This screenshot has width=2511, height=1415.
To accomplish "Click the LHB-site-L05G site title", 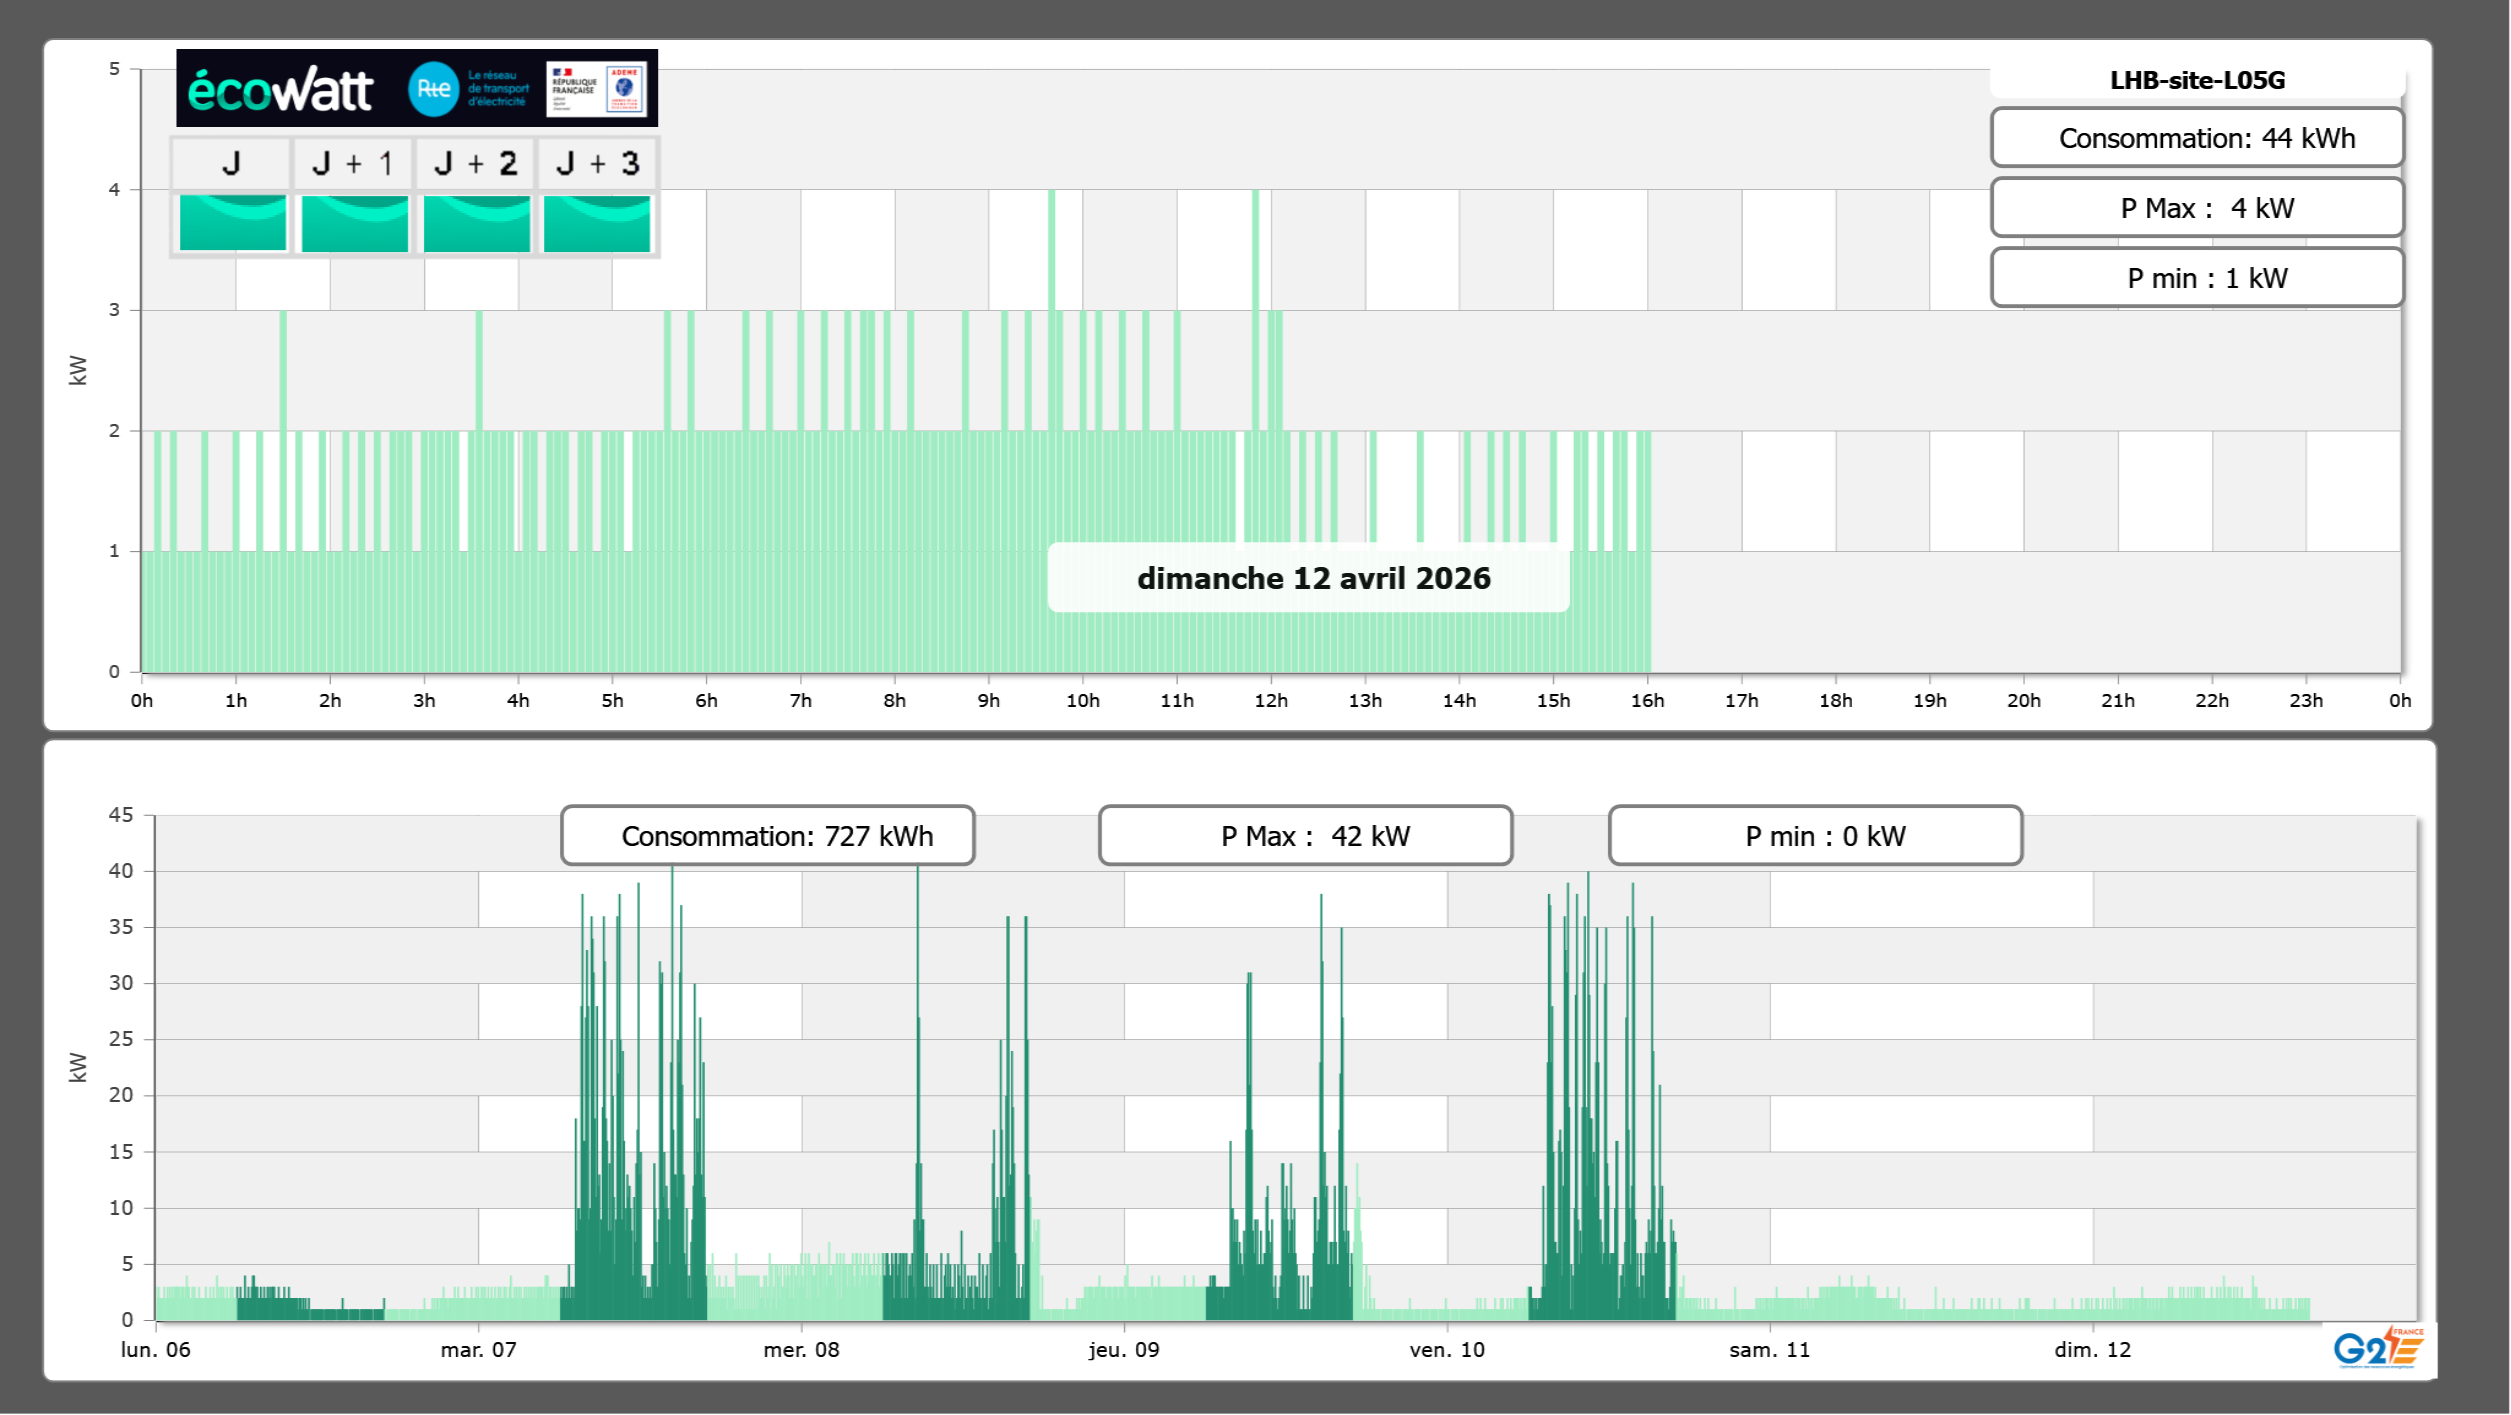I will coord(2197,80).
